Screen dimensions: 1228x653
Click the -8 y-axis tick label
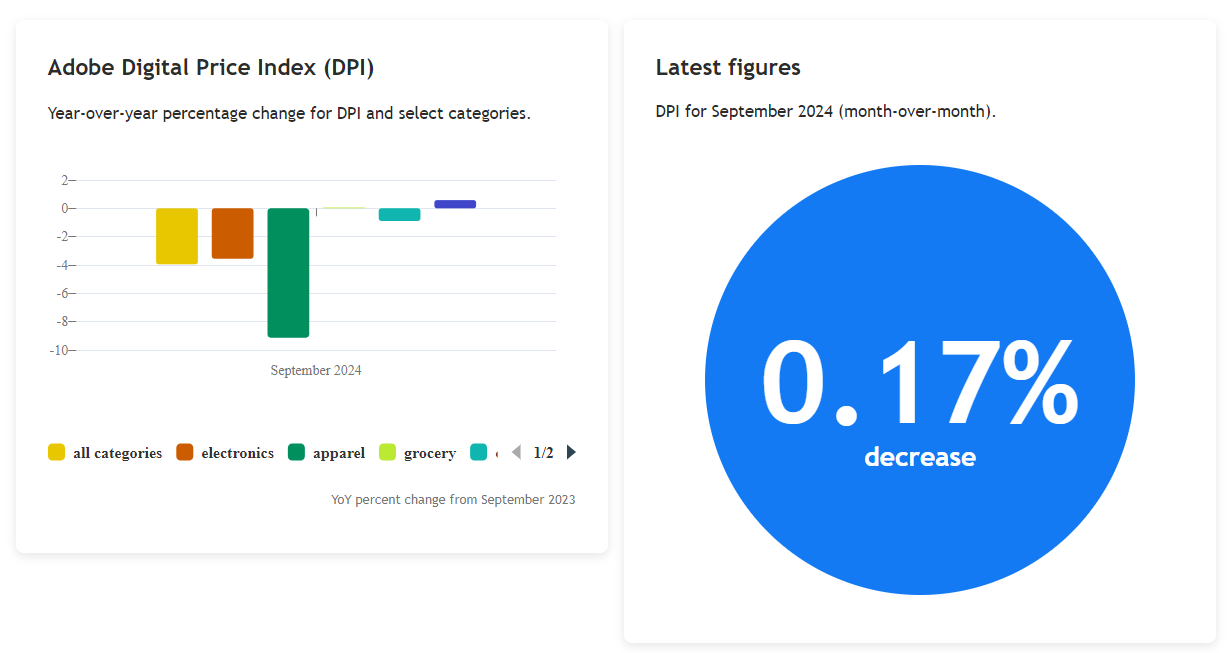(64, 322)
